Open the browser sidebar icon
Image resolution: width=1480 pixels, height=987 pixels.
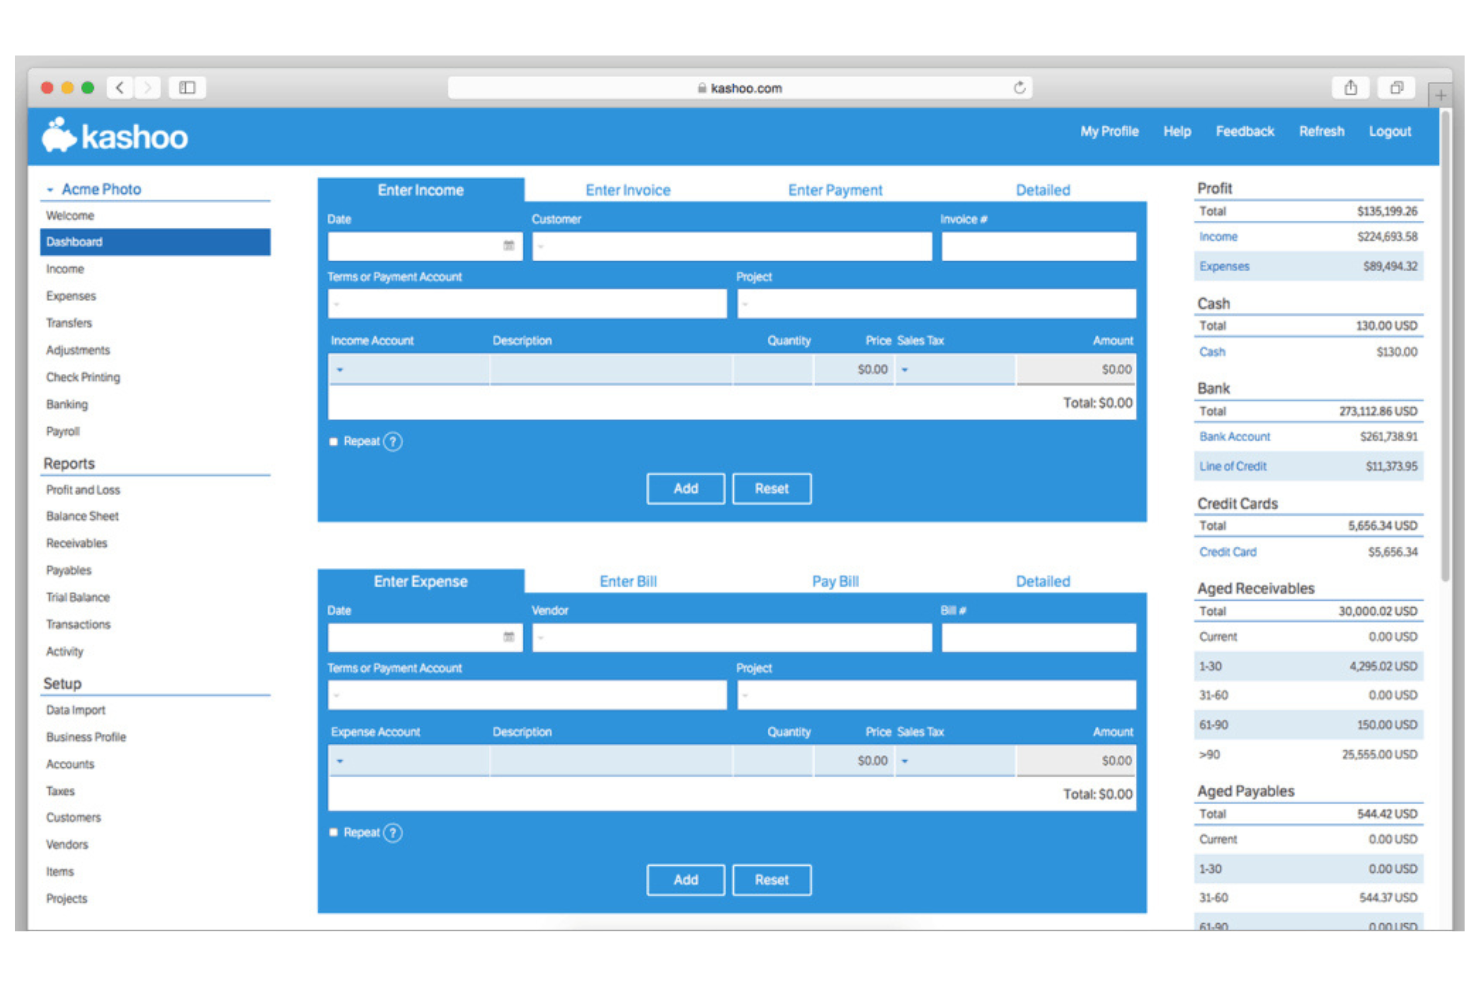185,87
